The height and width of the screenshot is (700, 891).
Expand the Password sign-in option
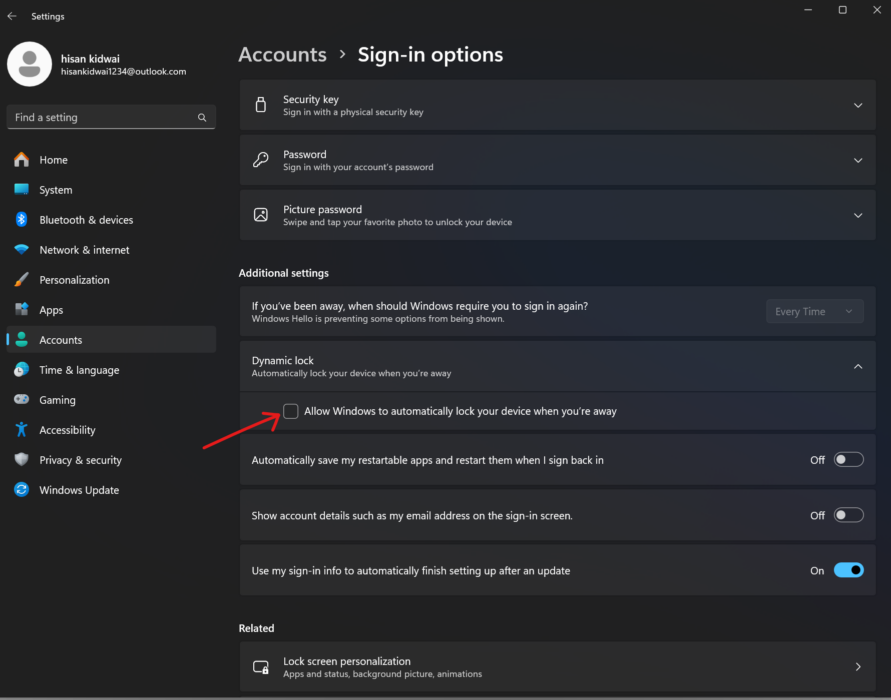pyautogui.click(x=857, y=159)
